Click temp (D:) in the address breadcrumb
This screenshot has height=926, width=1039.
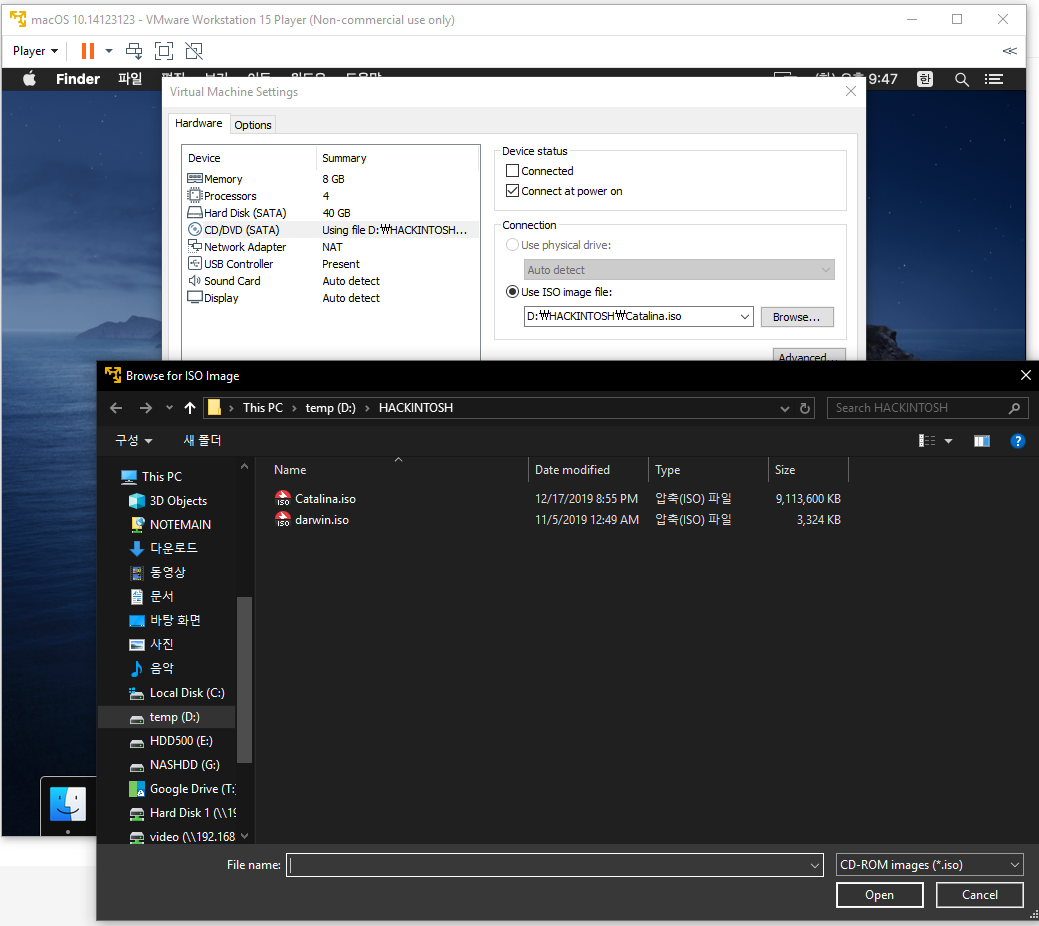tap(330, 408)
